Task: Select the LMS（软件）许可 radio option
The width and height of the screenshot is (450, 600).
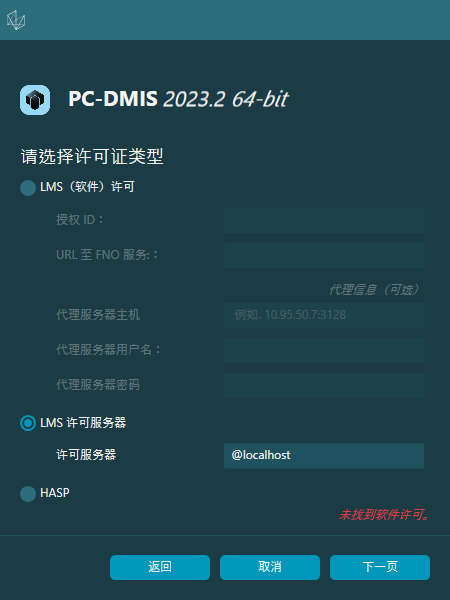Action: point(28,188)
